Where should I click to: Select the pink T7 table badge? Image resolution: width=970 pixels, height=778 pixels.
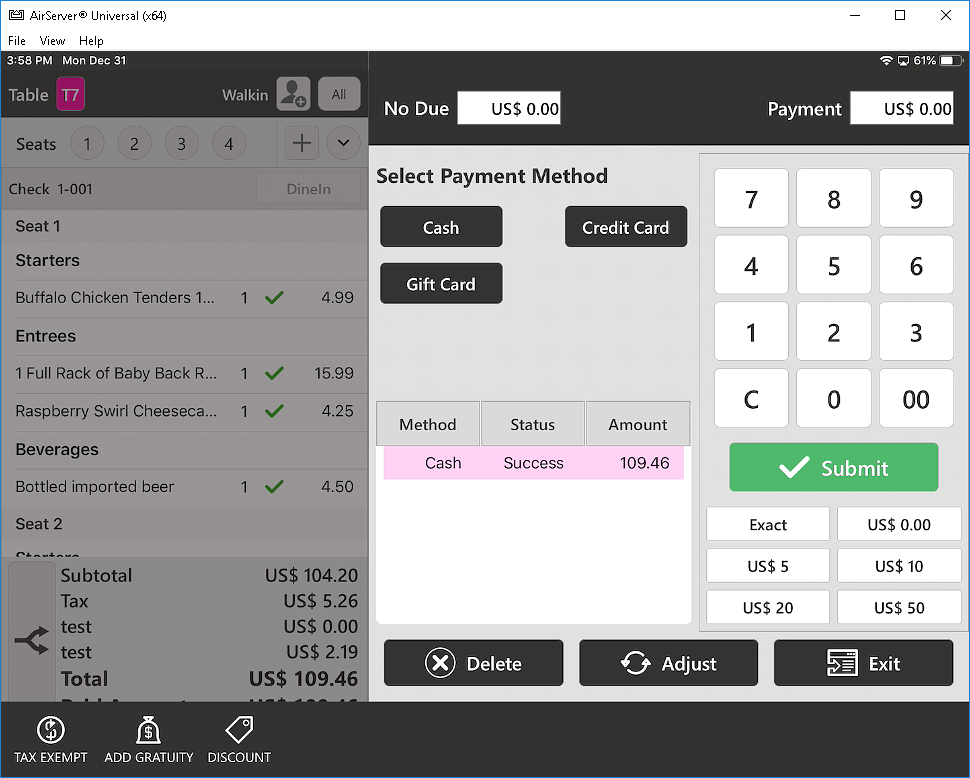[x=70, y=95]
